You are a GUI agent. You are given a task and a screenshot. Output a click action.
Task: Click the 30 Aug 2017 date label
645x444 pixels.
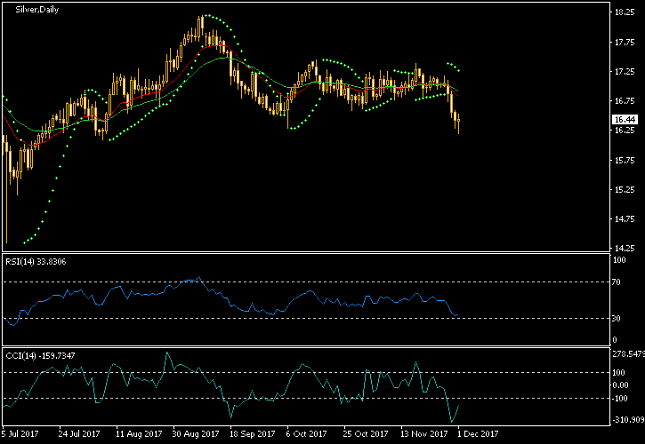195,434
